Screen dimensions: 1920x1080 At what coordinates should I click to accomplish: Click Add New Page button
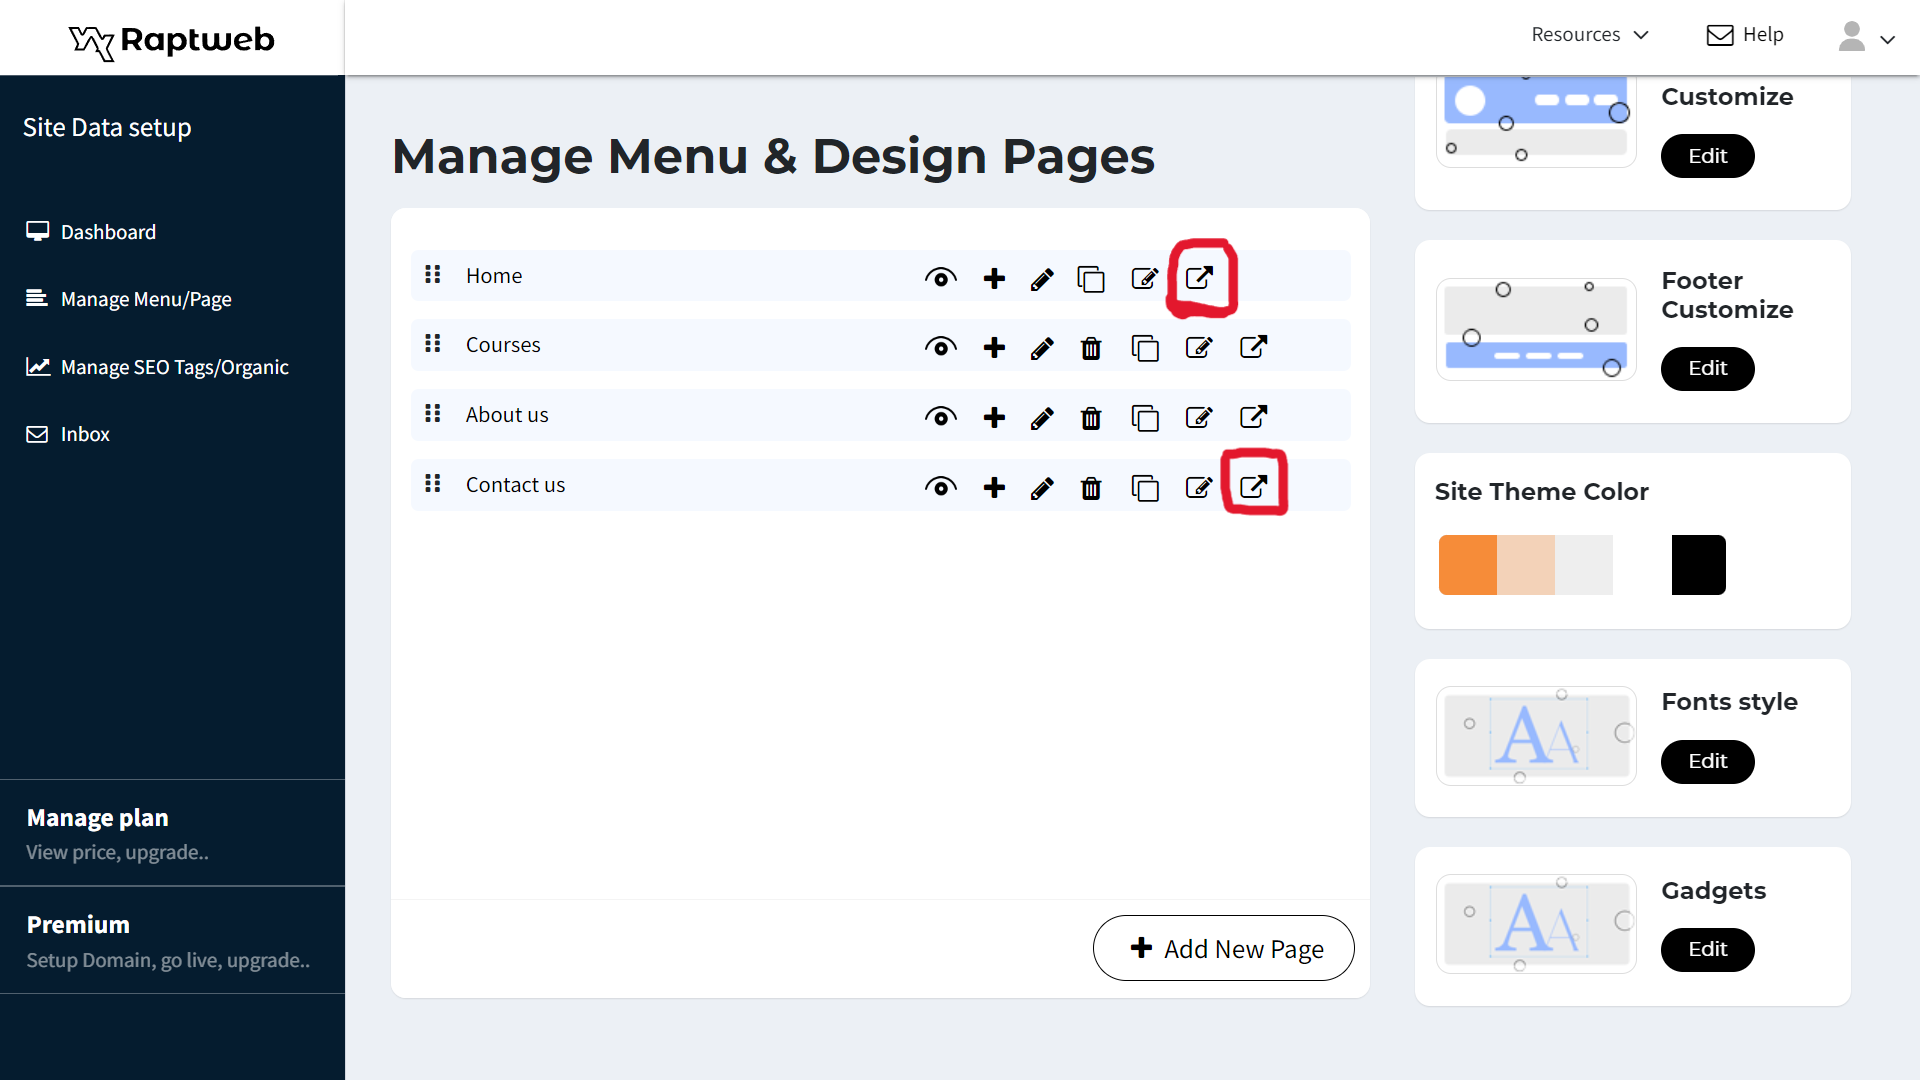point(1223,948)
